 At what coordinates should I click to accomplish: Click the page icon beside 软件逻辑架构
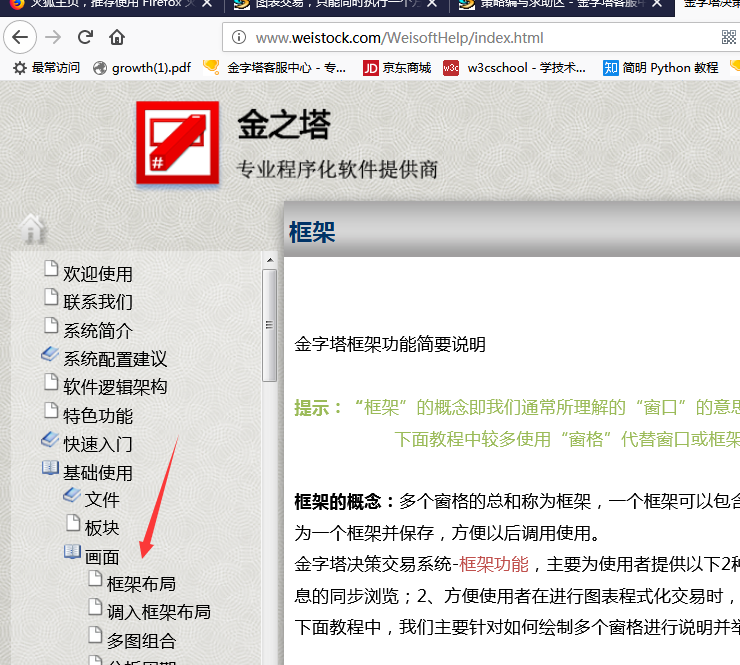pos(51,382)
